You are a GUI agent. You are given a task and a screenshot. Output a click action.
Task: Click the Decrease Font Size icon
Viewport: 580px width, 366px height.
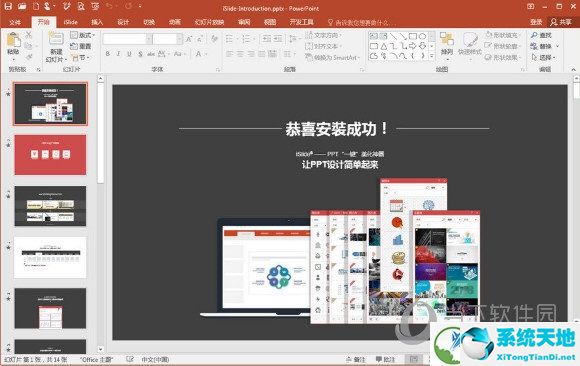200,39
